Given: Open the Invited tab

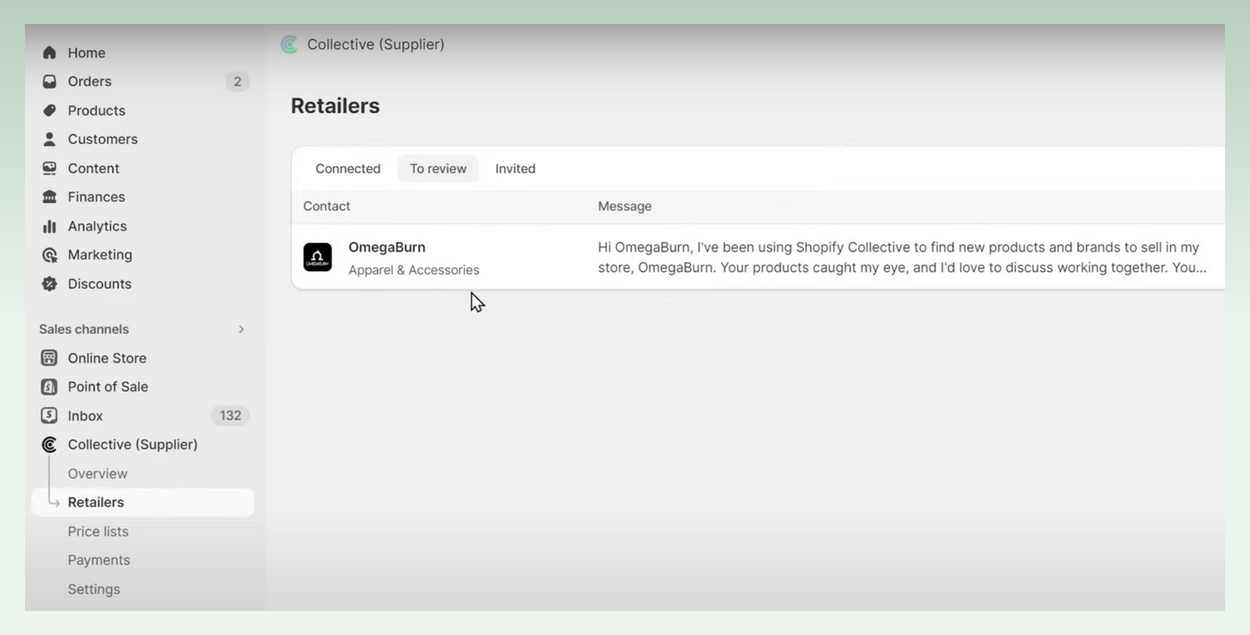Looking at the screenshot, I should coord(515,168).
